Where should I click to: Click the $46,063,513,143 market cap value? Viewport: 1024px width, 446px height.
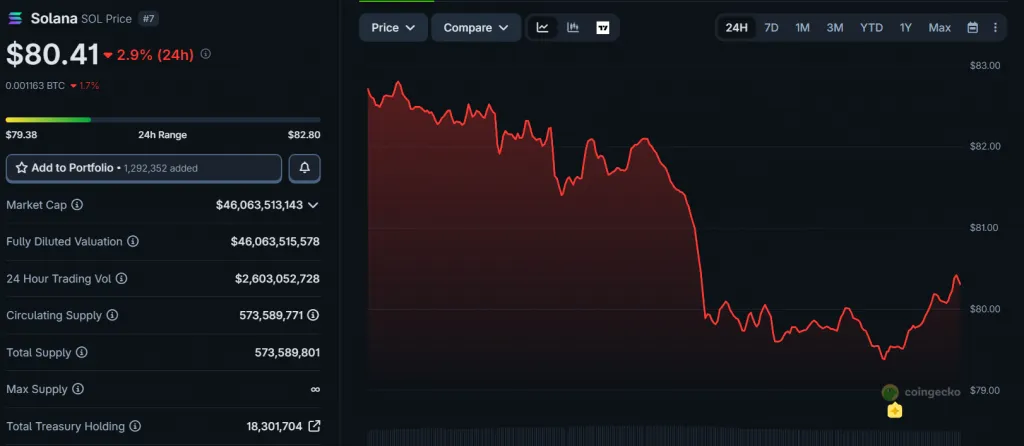[x=259, y=205]
